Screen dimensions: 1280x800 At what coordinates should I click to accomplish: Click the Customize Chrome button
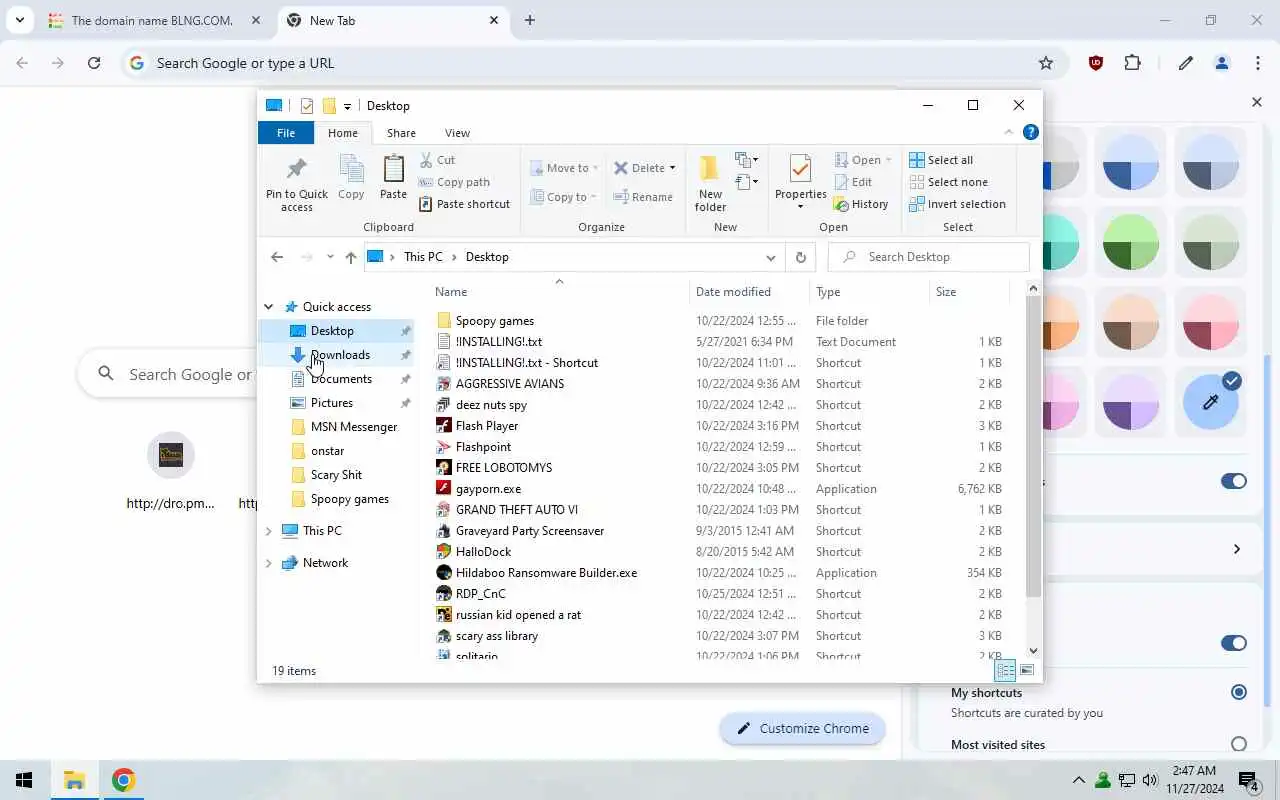803,728
